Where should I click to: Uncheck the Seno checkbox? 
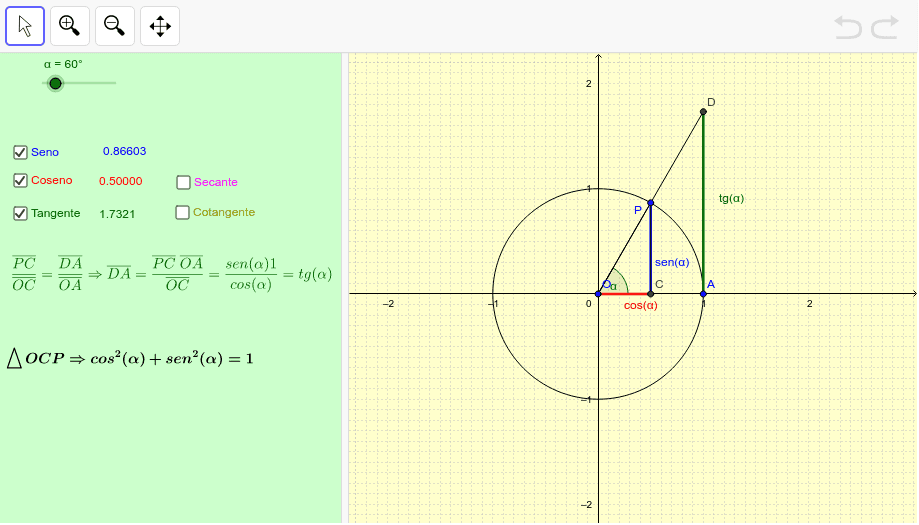click(x=20, y=152)
